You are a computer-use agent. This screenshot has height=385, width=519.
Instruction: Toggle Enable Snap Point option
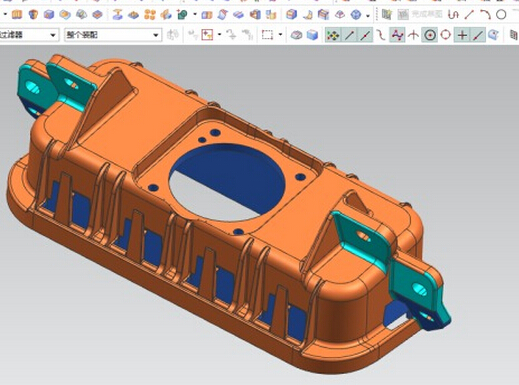[x=333, y=35]
